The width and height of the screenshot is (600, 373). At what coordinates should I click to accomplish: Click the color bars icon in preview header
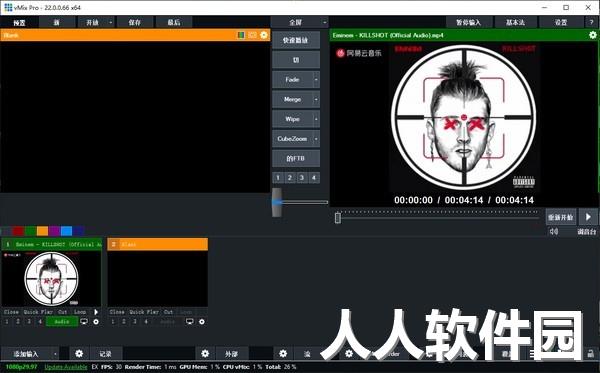241,35
